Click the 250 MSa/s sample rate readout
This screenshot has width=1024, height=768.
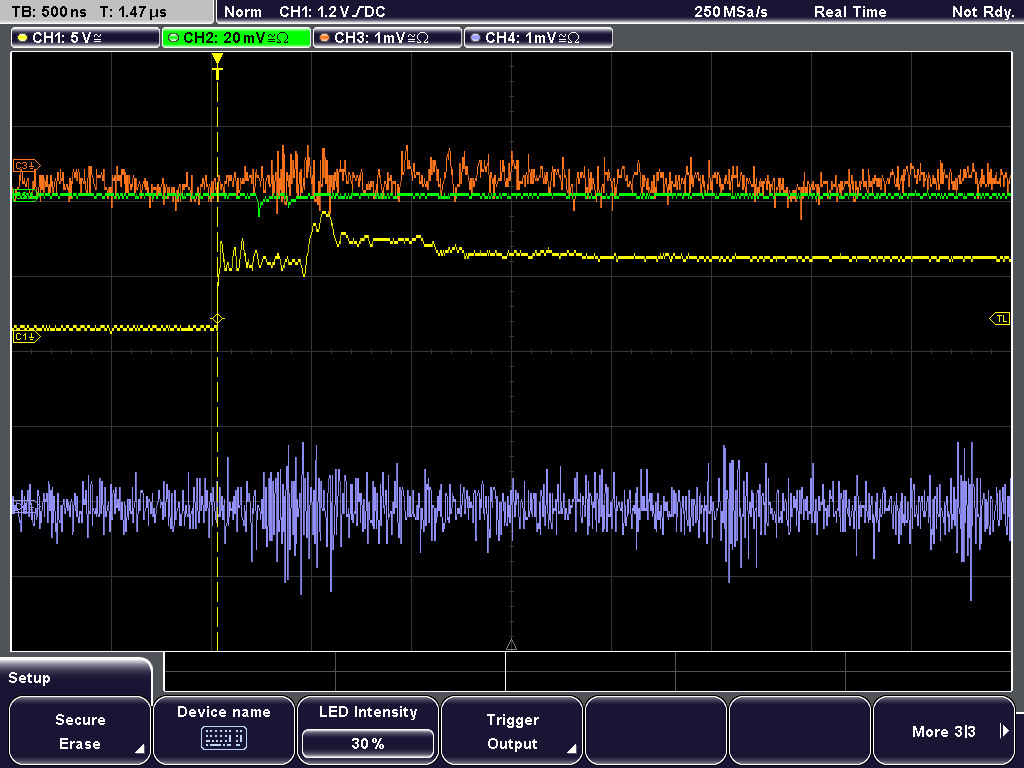tap(731, 12)
